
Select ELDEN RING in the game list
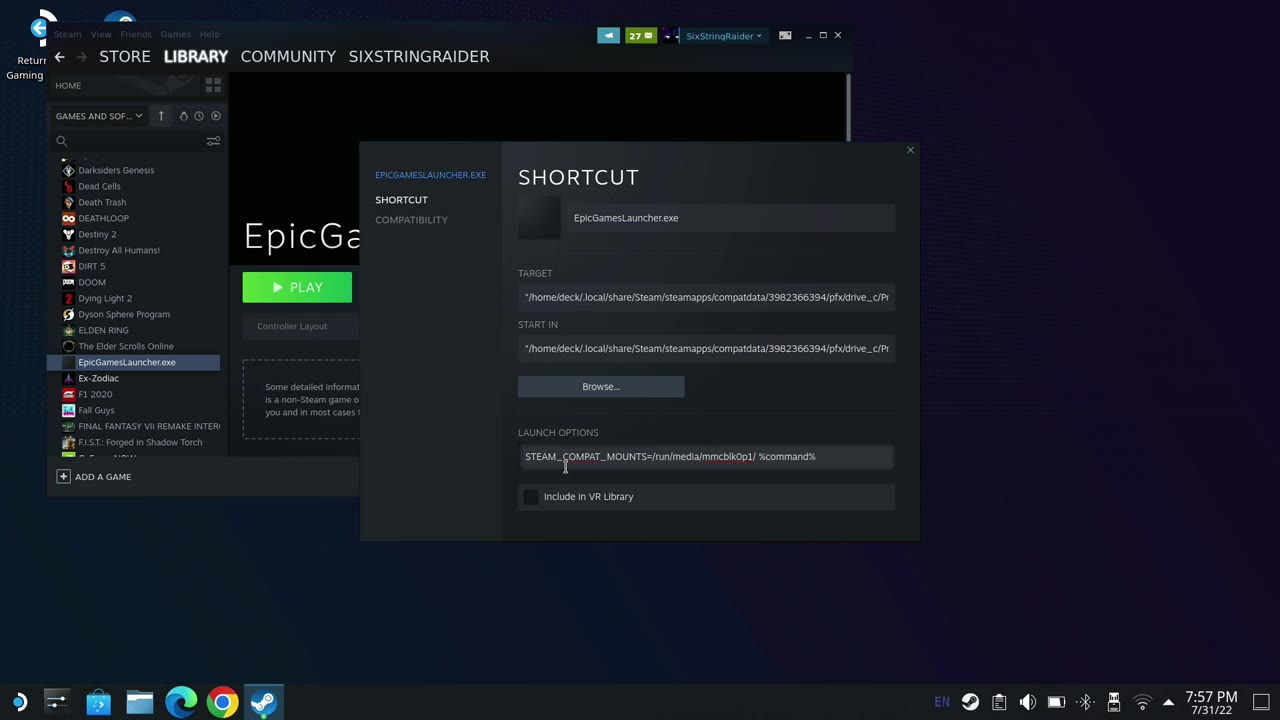tap(103, 330)
